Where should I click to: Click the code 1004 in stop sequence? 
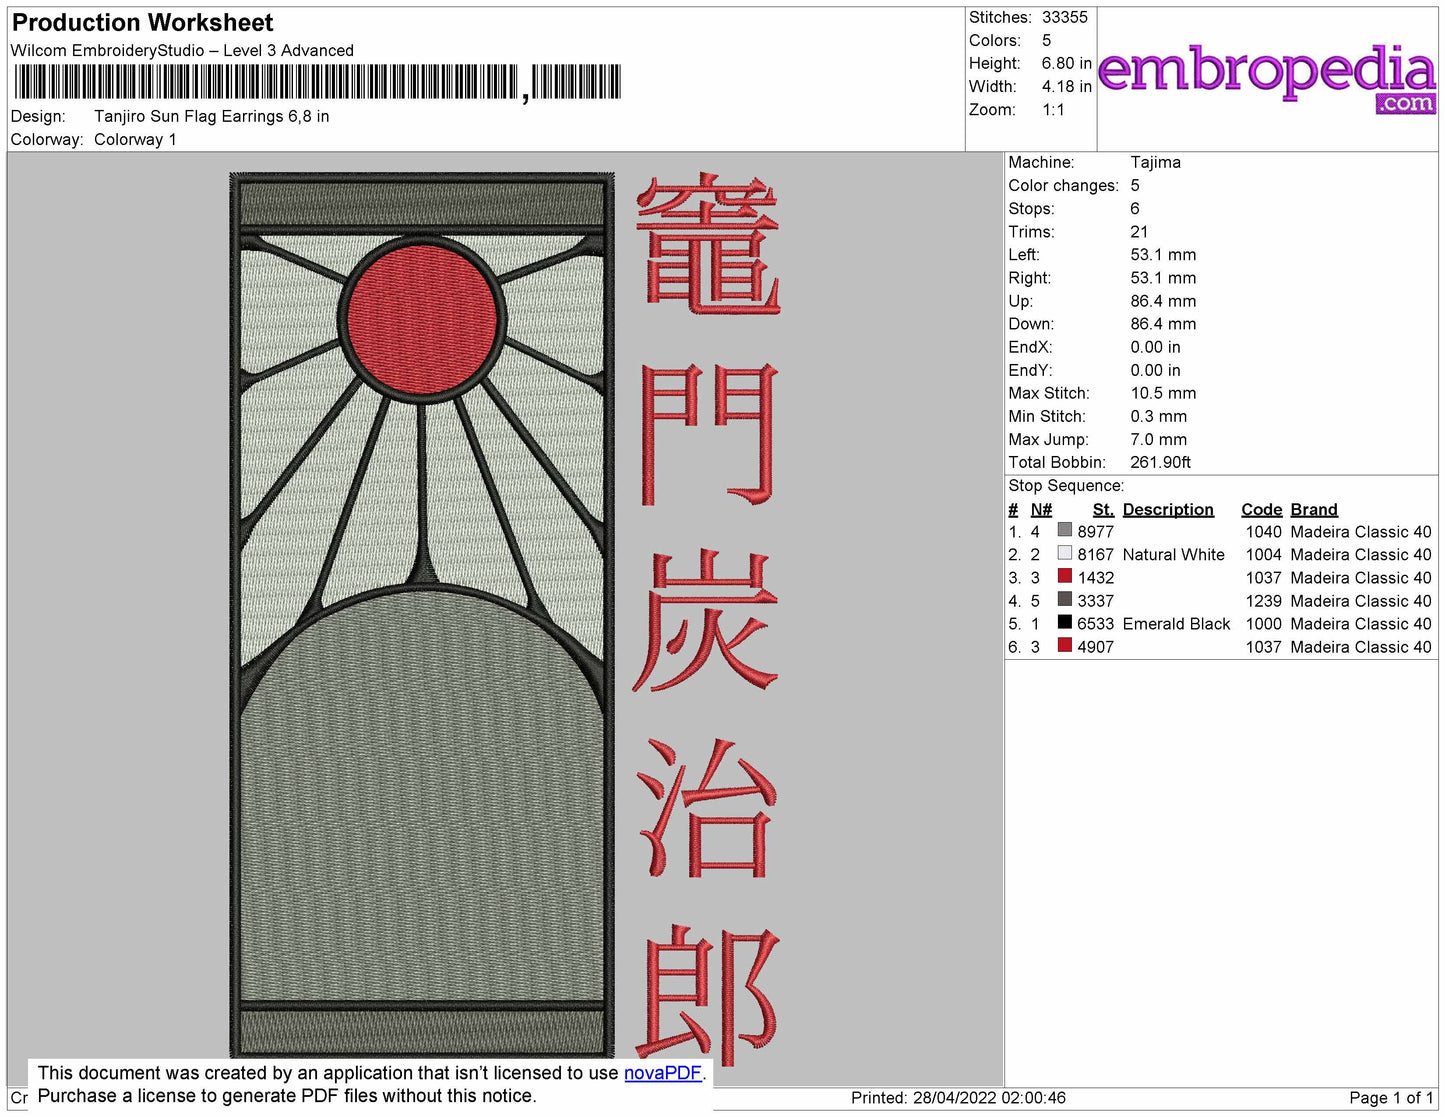pyautogui.click(x=1264, y=554)
